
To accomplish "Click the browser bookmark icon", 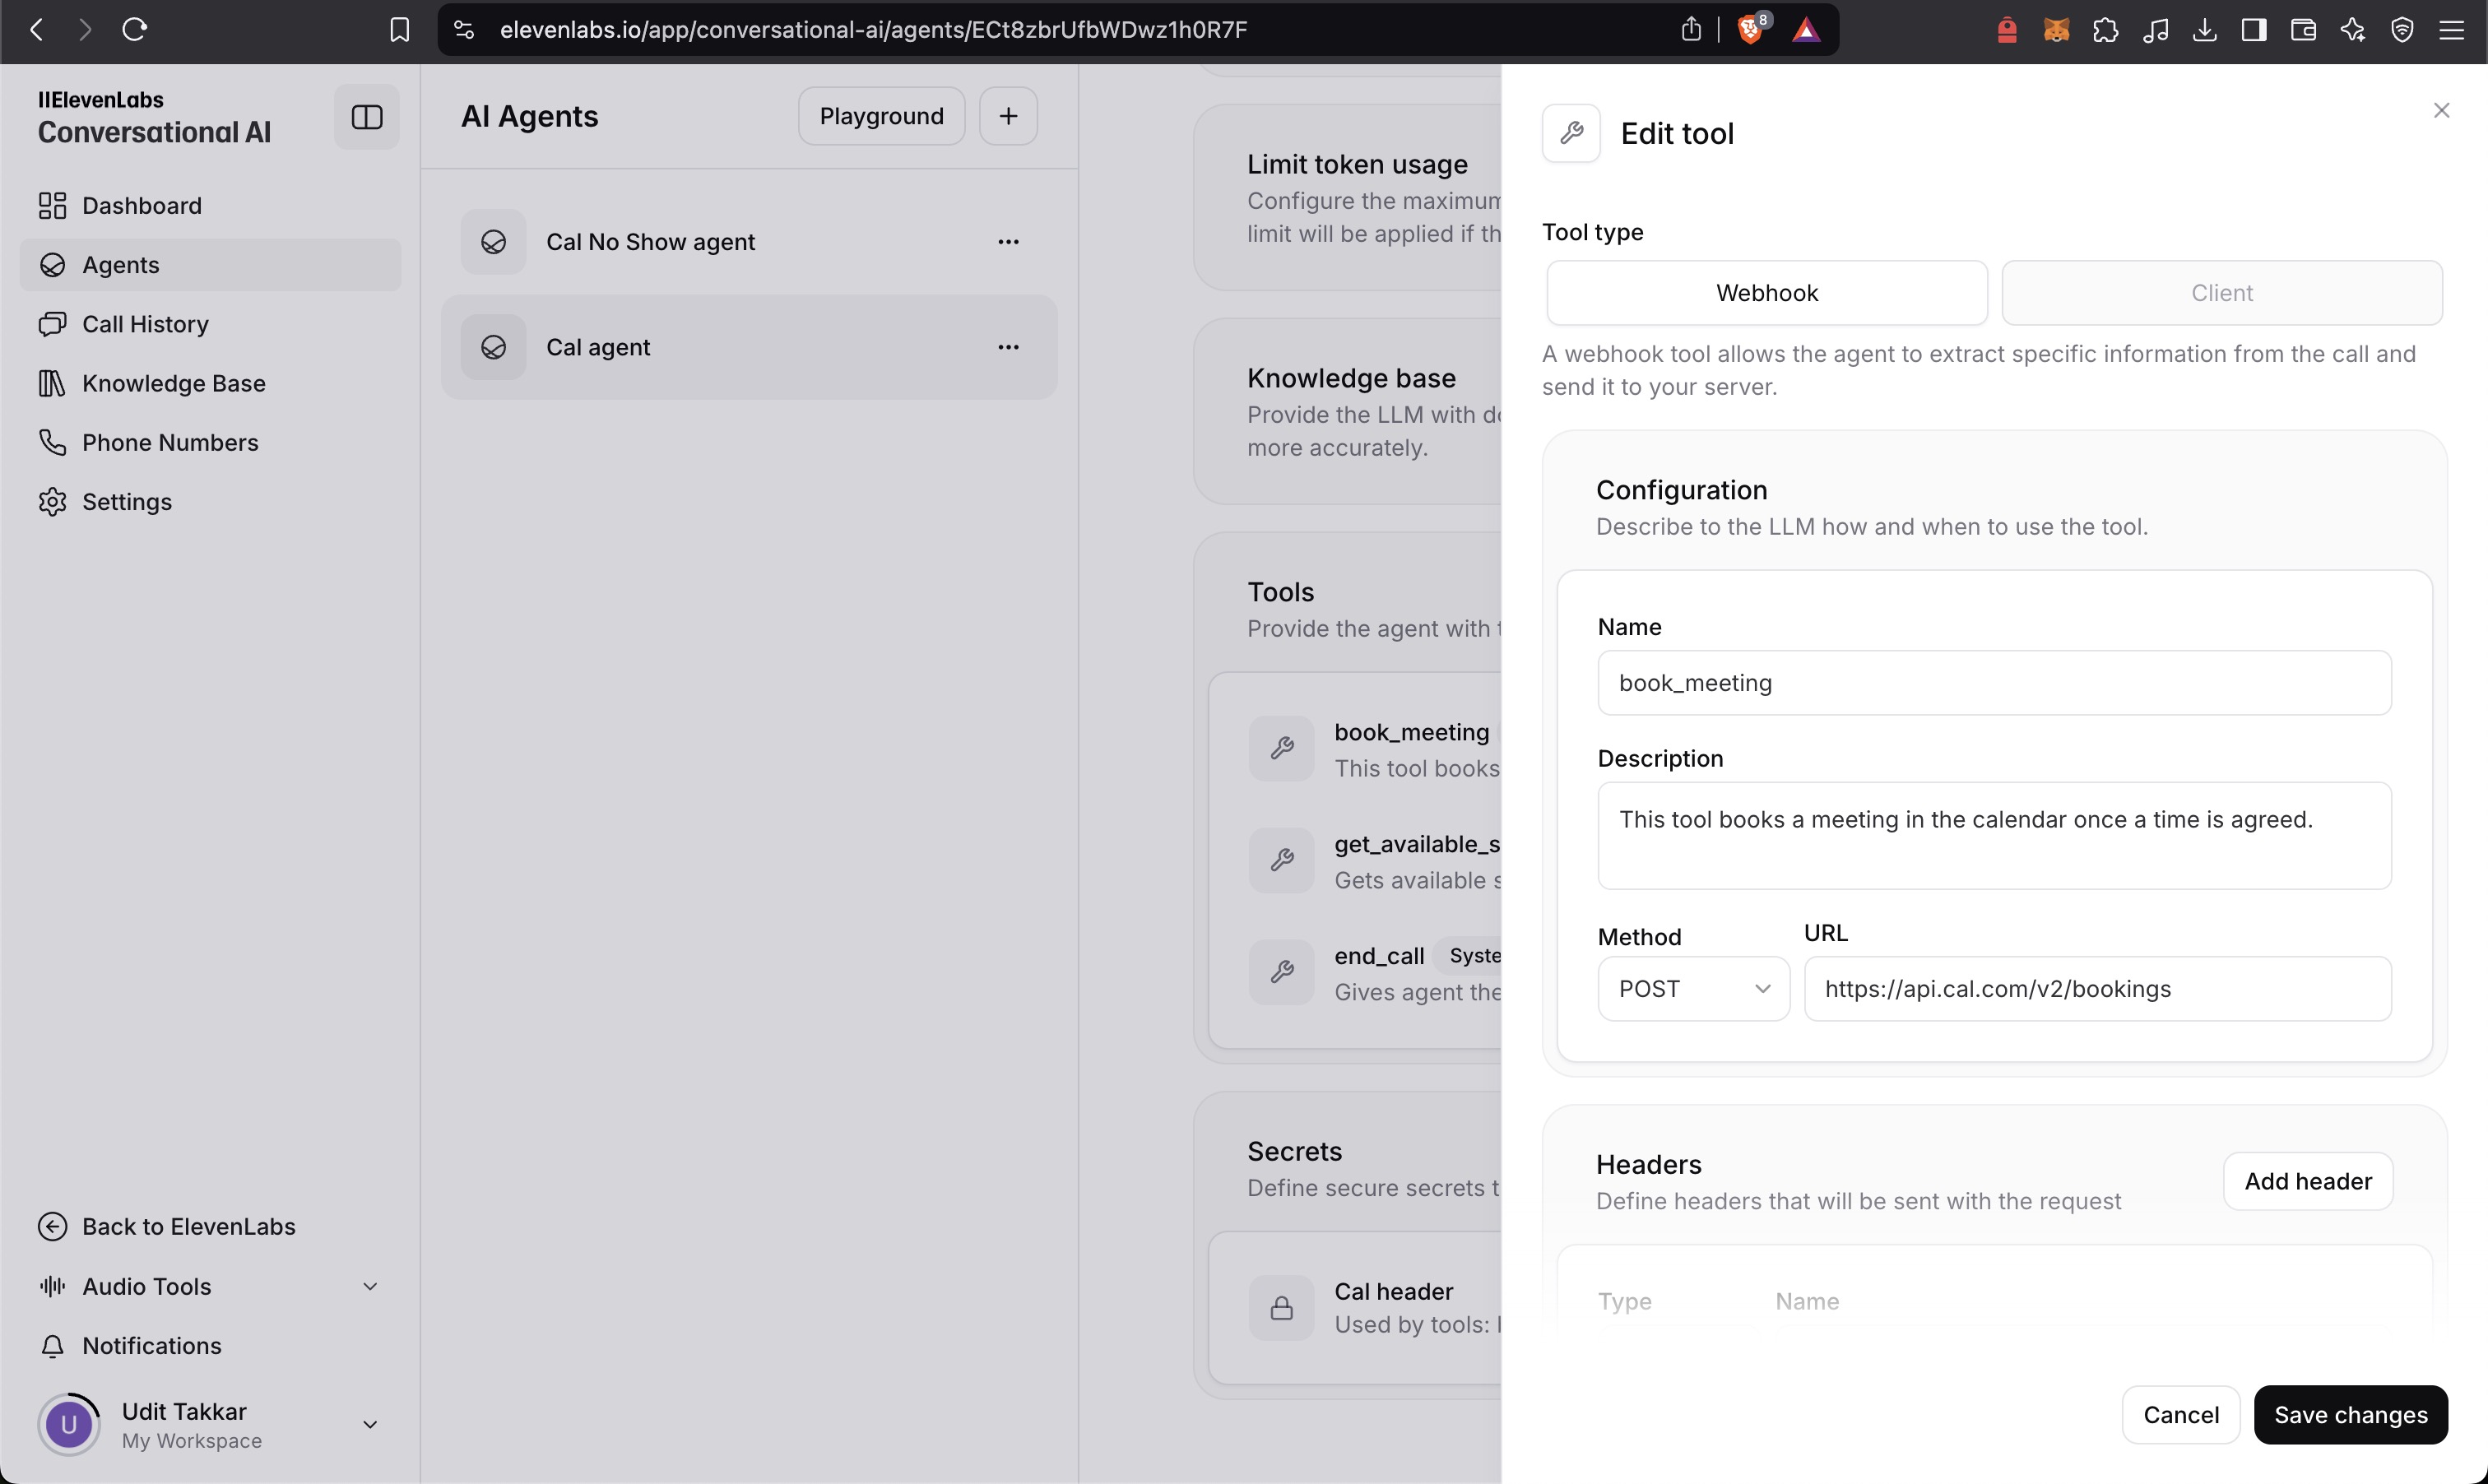I will pyautogui.click(x=399, y=29).
